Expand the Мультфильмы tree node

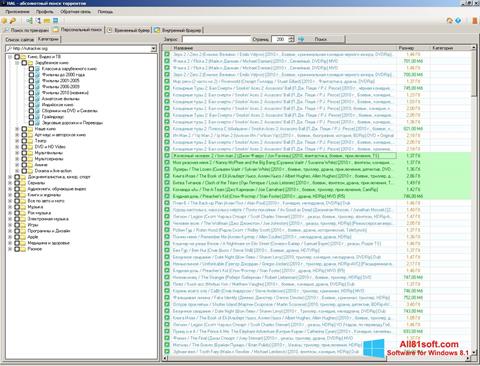tap(17, 153)
